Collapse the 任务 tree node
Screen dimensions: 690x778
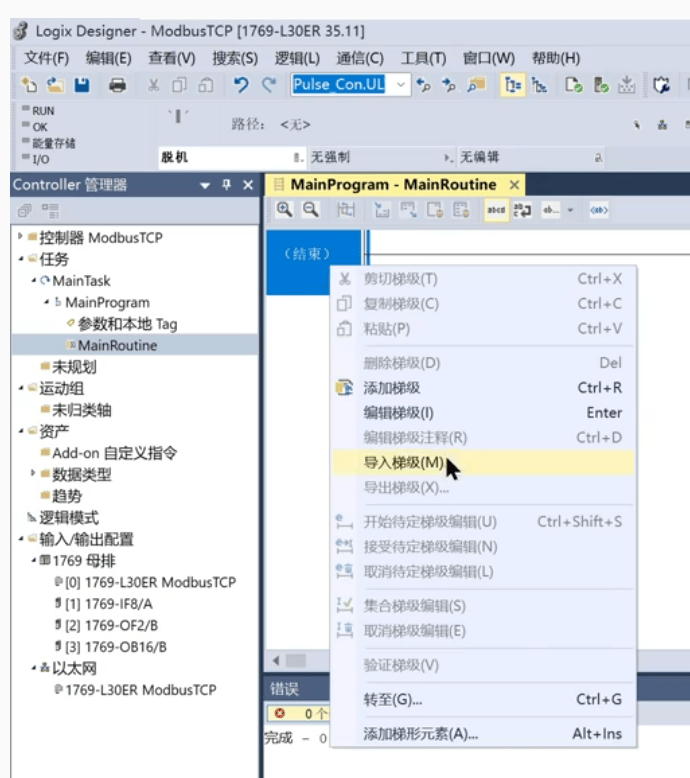[20, 259]
